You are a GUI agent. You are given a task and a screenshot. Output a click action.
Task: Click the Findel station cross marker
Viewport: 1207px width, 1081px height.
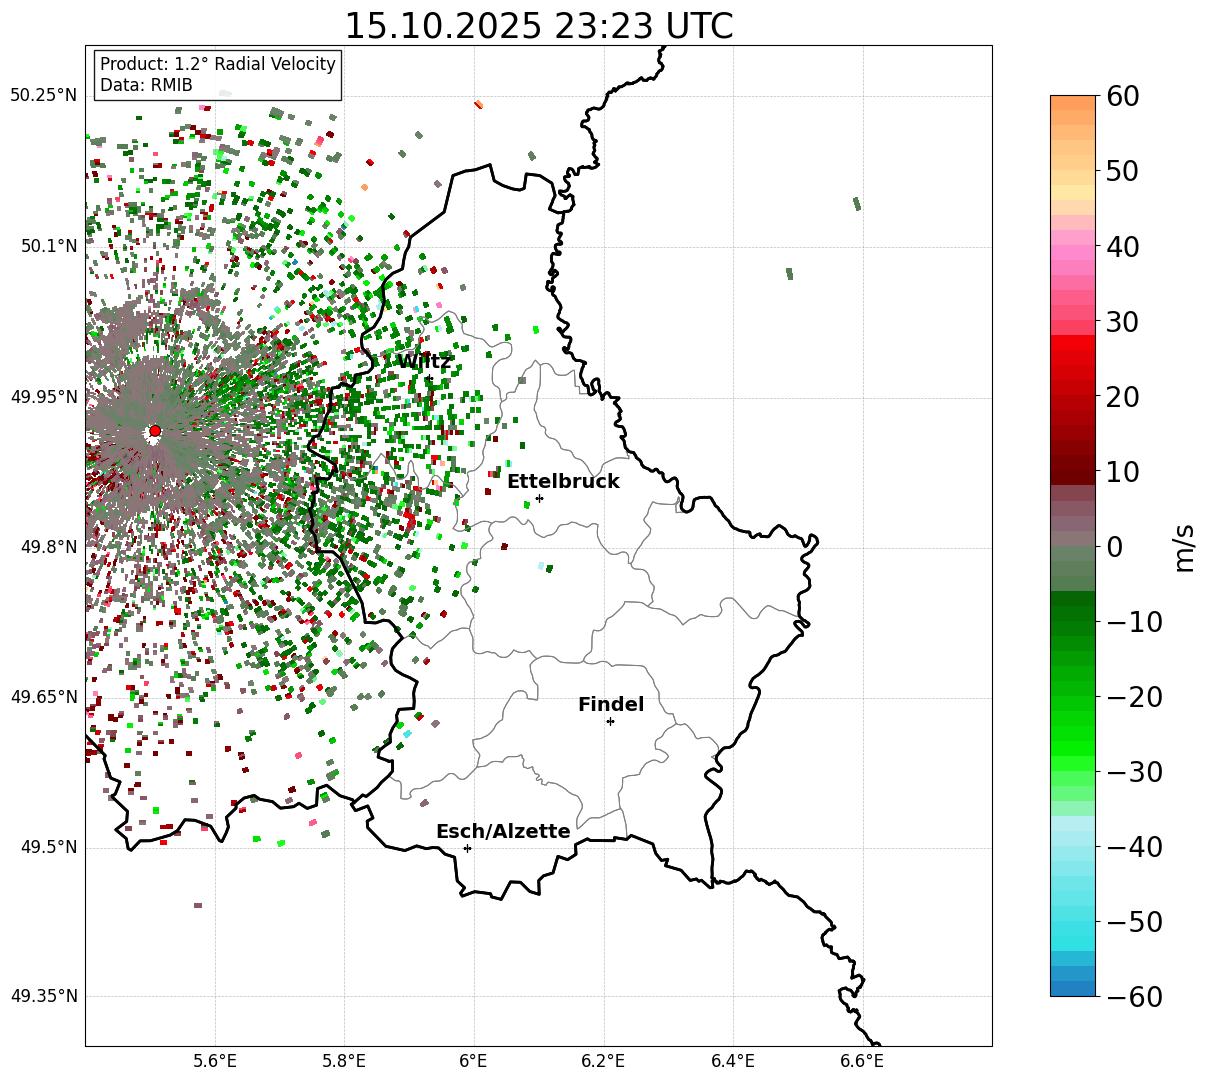click(x=610, y=721)
